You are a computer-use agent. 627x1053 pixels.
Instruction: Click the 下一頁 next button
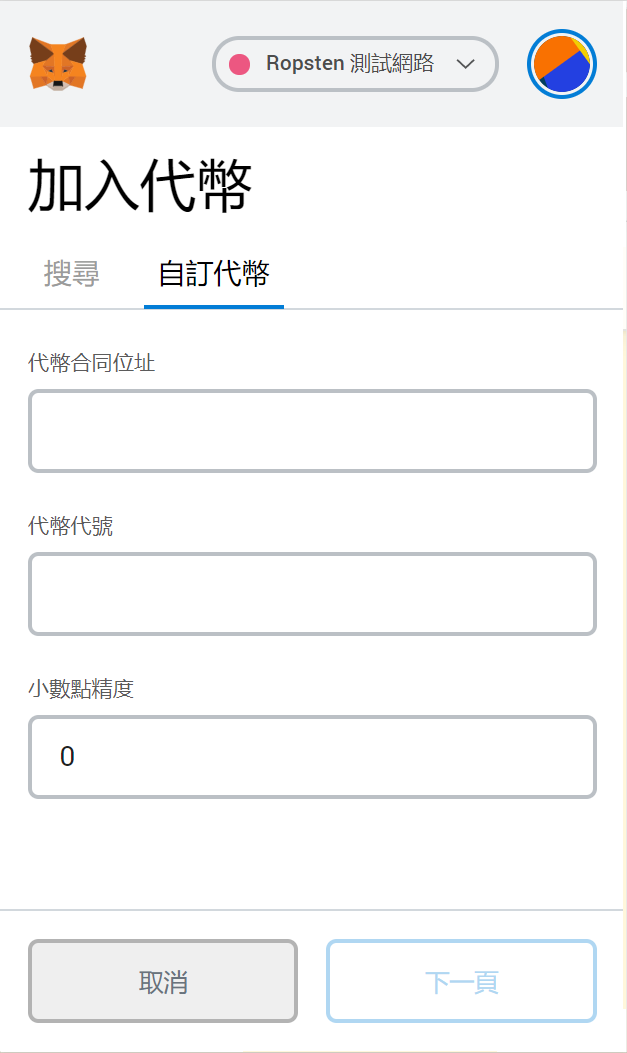461,981
